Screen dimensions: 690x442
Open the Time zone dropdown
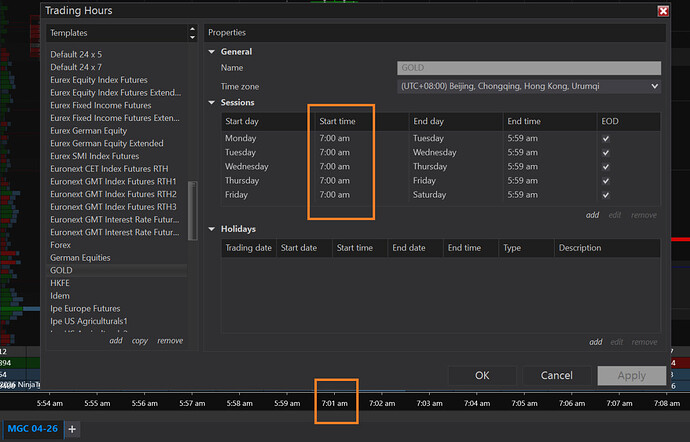[529, 87]
